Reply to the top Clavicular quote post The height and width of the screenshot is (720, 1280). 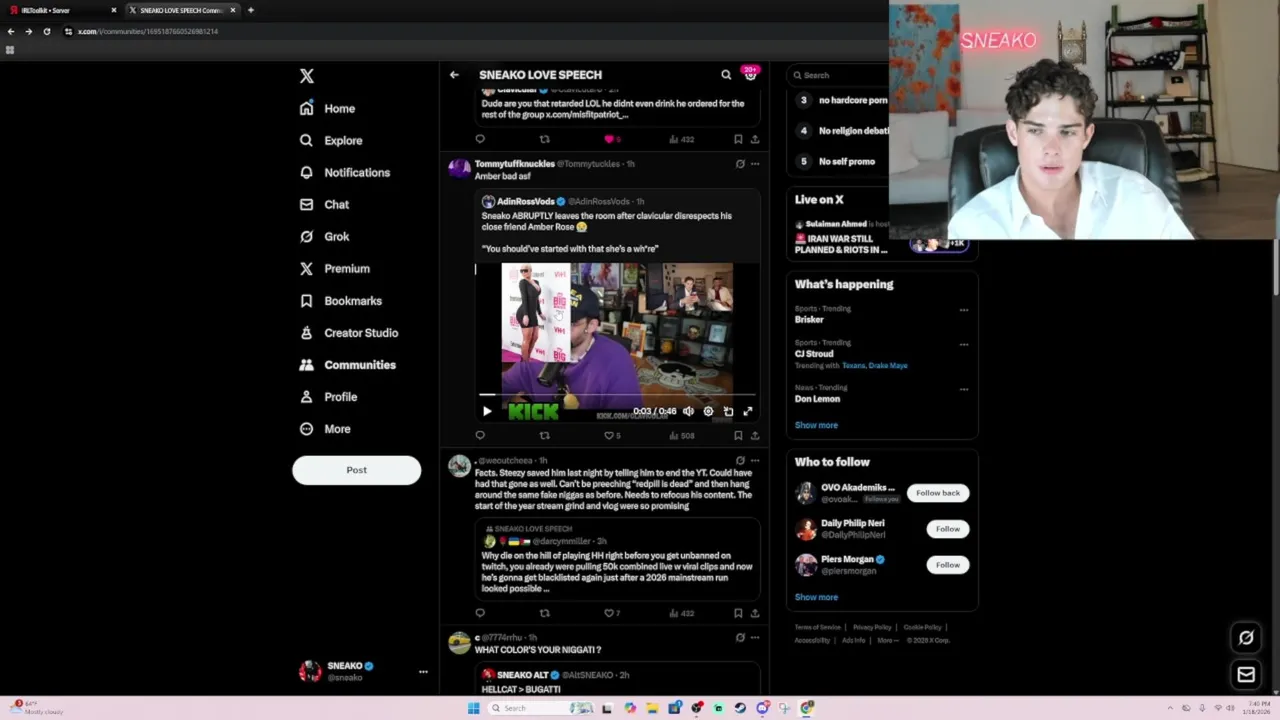[x=480, y=139]
